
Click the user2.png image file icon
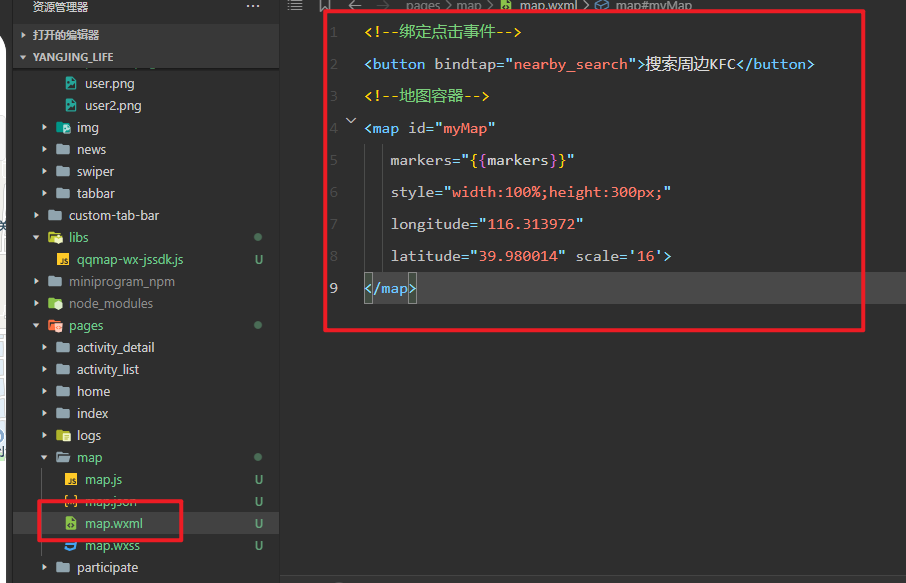[71, 105]
